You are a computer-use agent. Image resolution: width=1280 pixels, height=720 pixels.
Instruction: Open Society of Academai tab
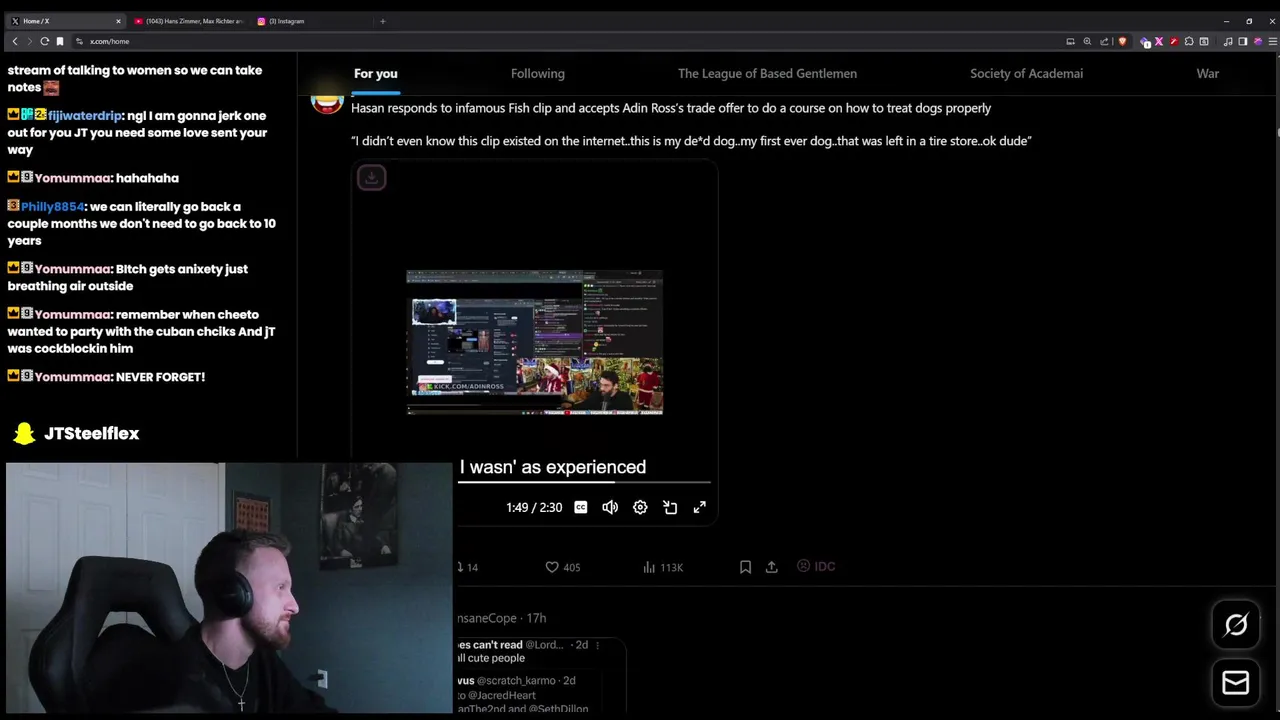click(1026, 73)
